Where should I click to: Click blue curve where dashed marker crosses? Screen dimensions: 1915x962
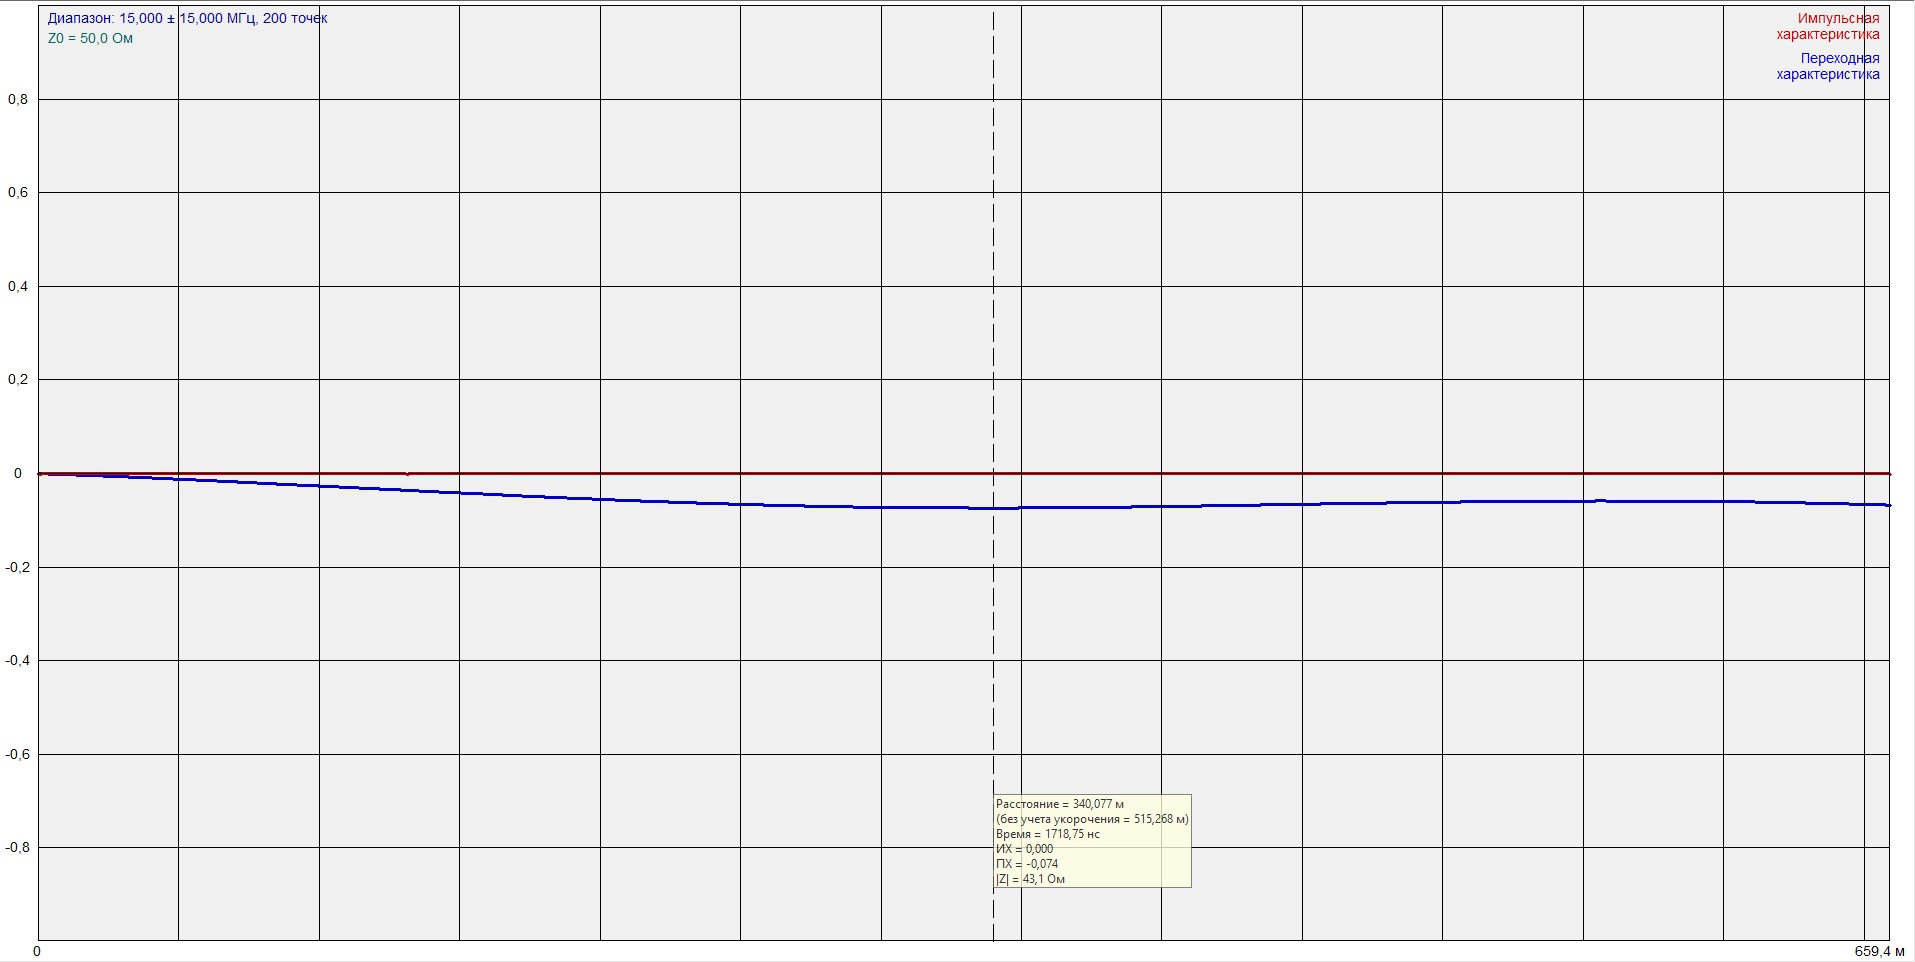(993, 508)
